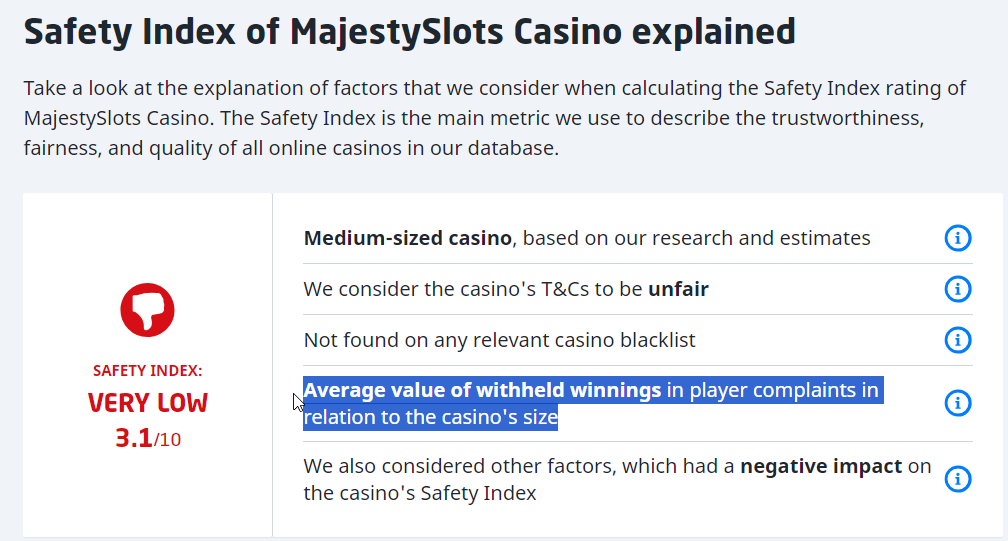
Task: Click the bold 'negative impact' text
Action: pyautogui.click(x=821, y=466)
